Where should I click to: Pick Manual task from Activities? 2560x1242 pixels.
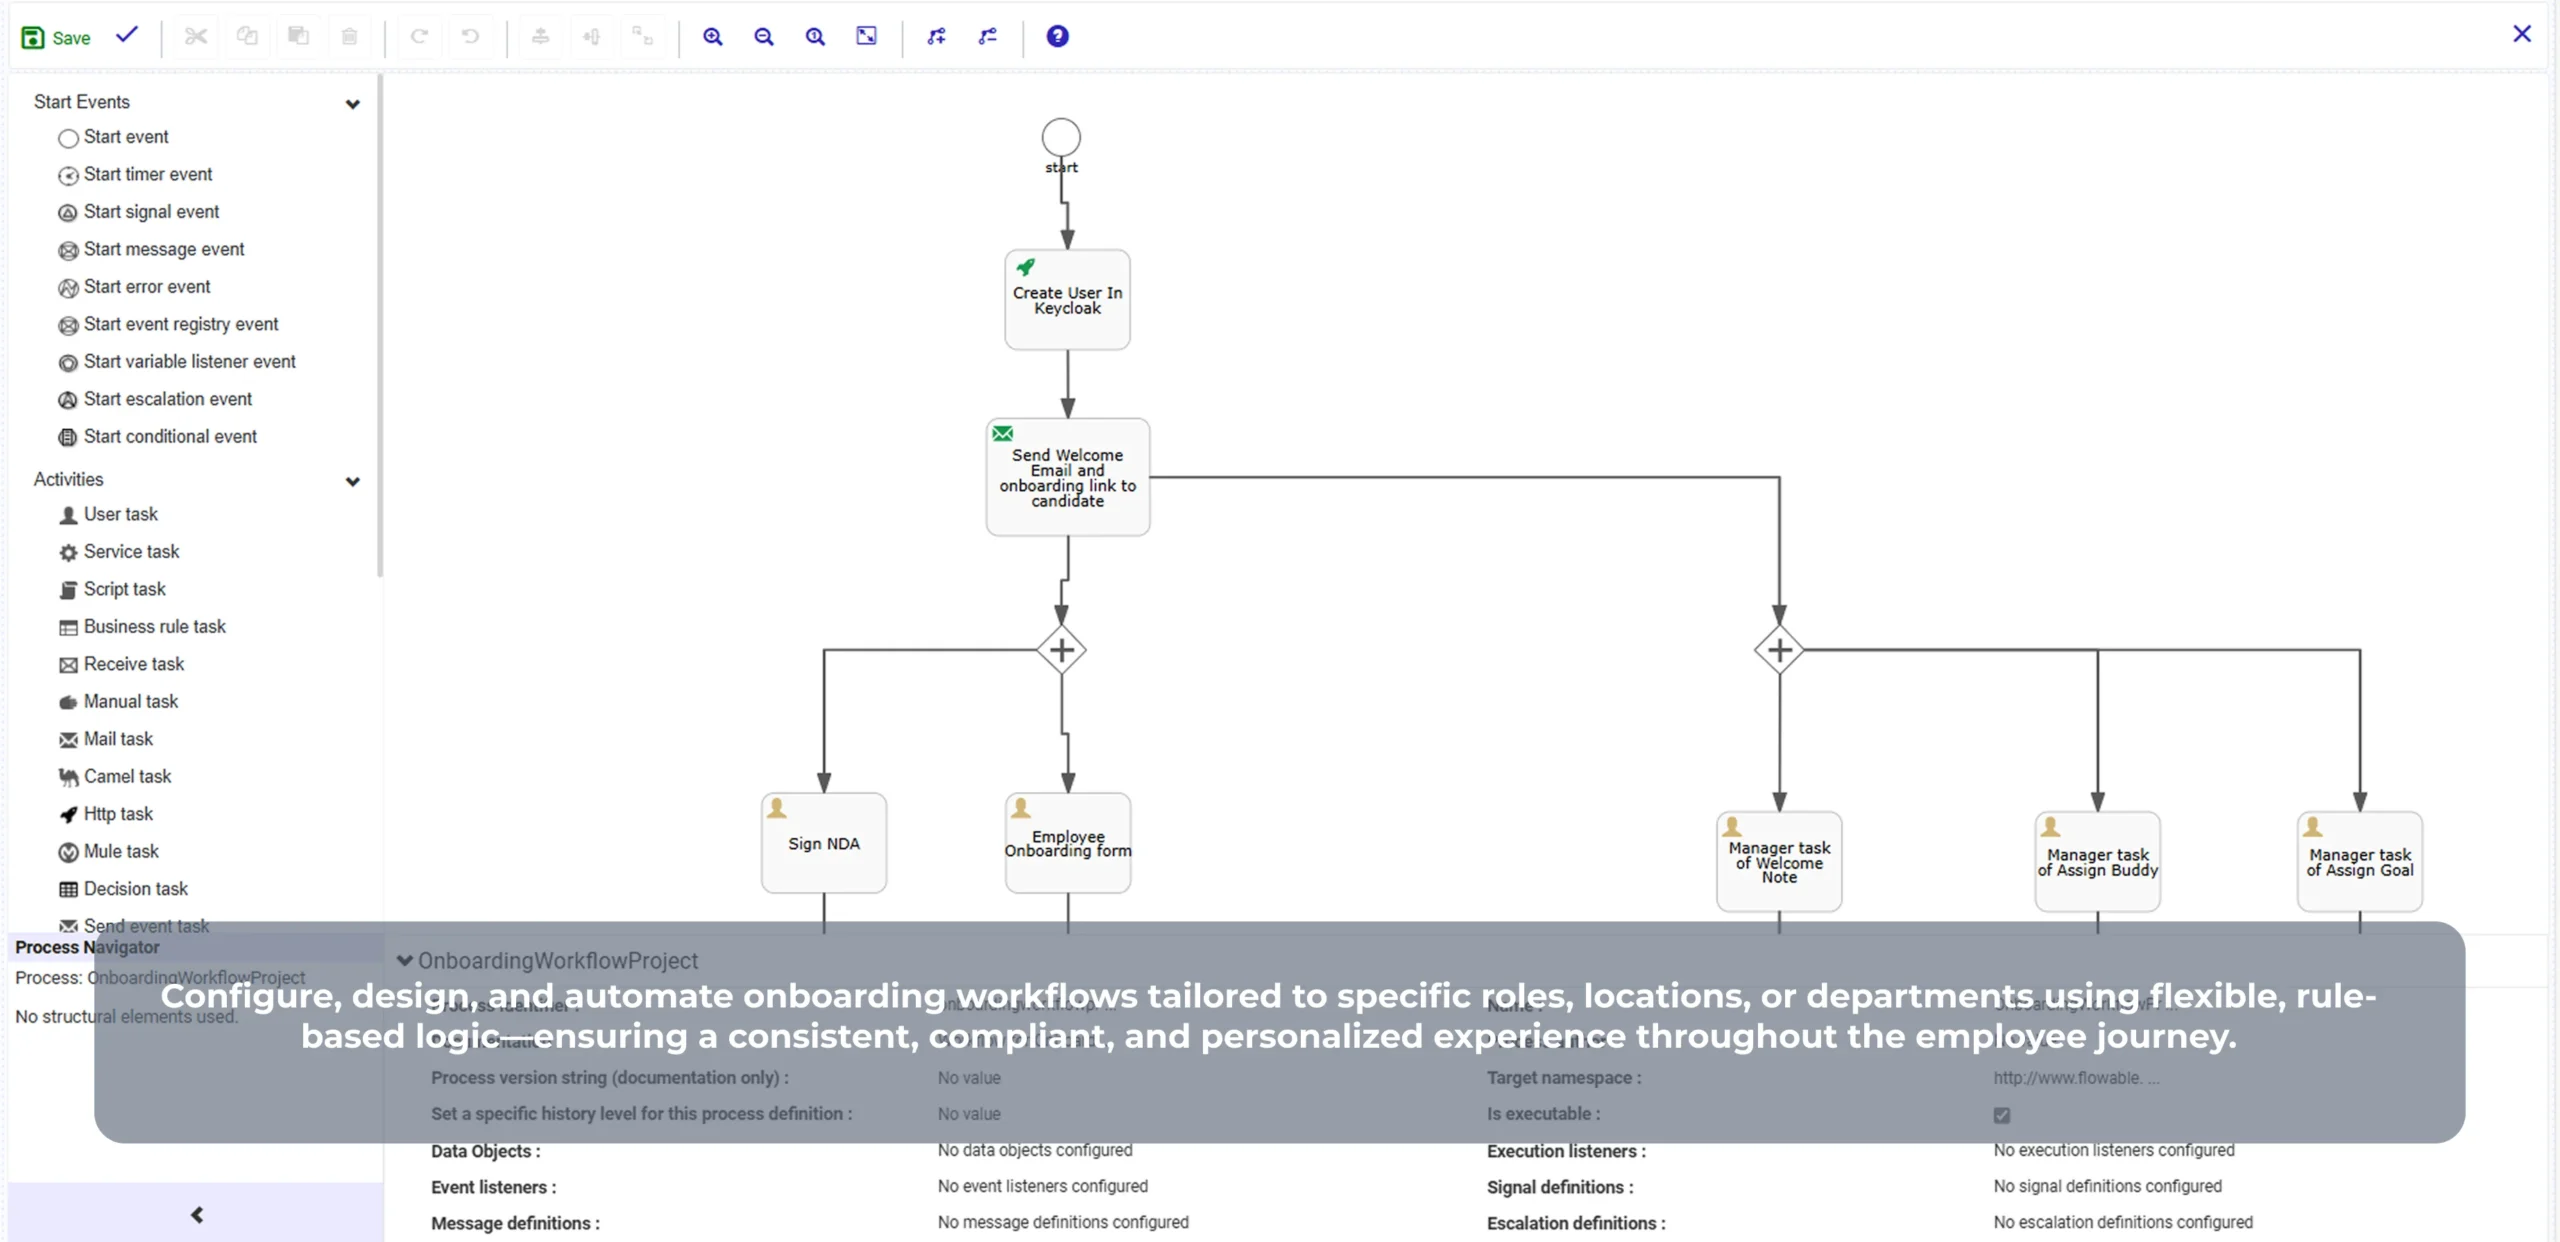click(x=118, y=702)
